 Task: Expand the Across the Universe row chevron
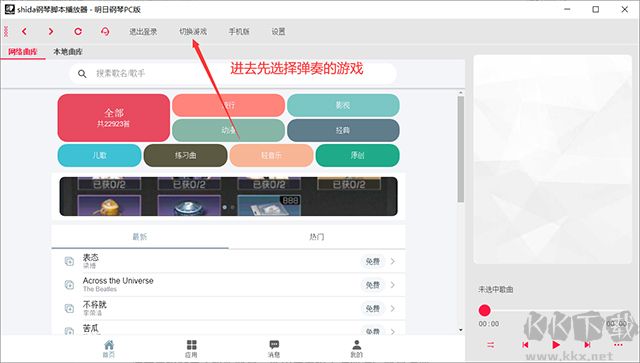pos(393,285)
